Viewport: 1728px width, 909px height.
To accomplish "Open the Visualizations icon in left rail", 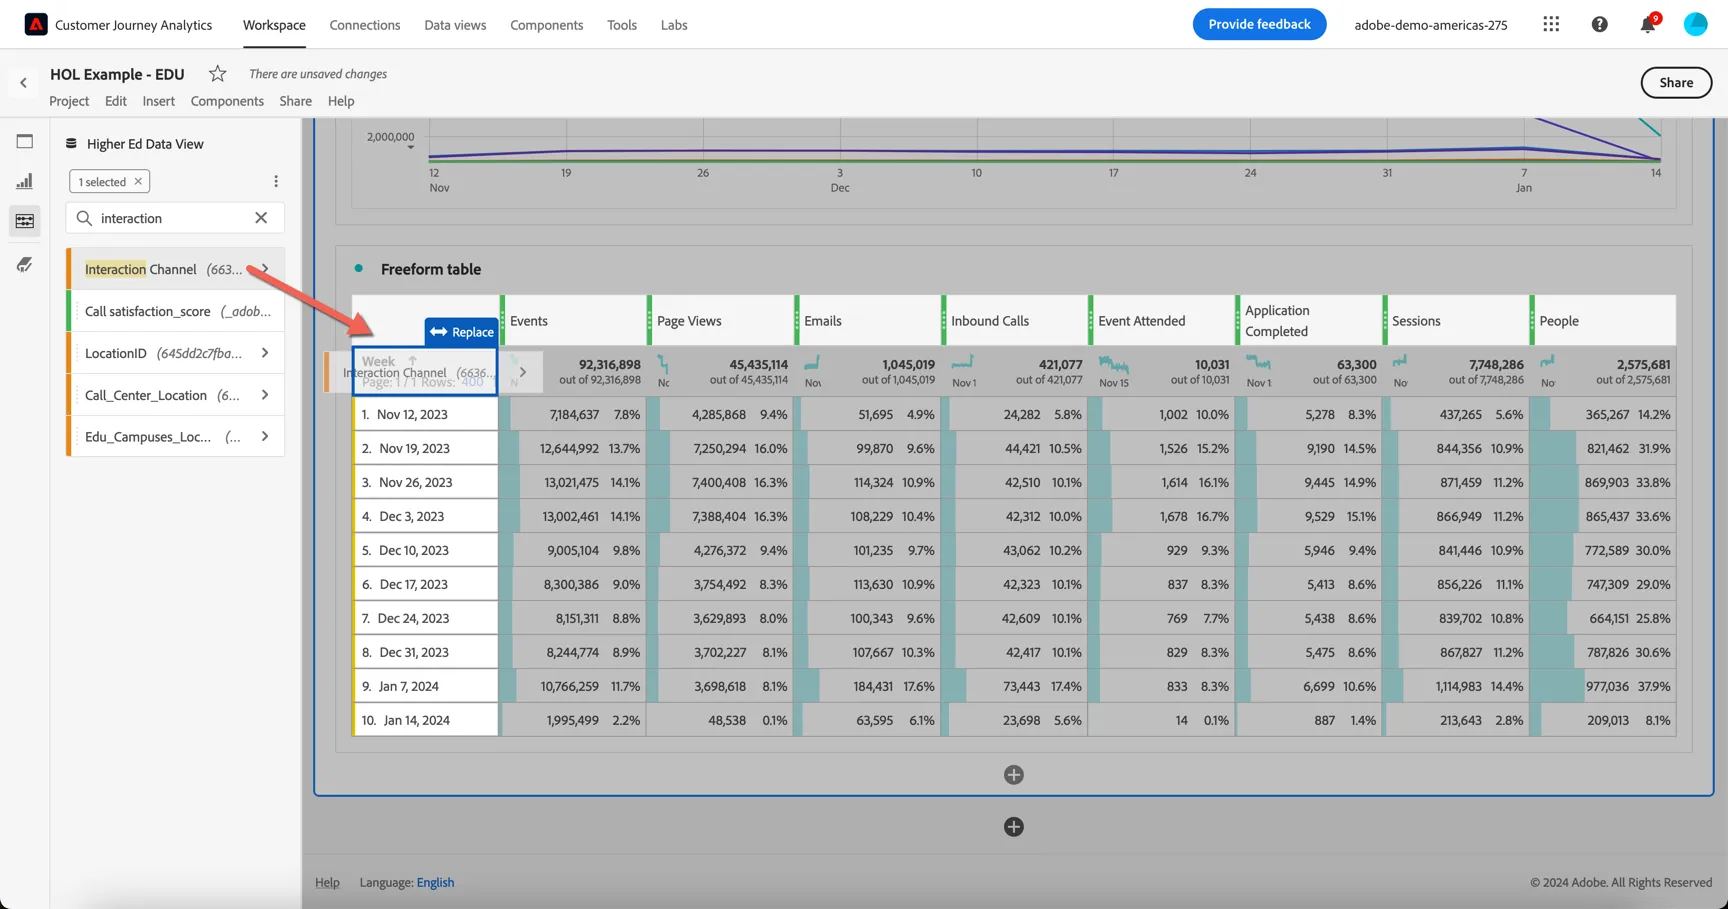I will 25,181.
